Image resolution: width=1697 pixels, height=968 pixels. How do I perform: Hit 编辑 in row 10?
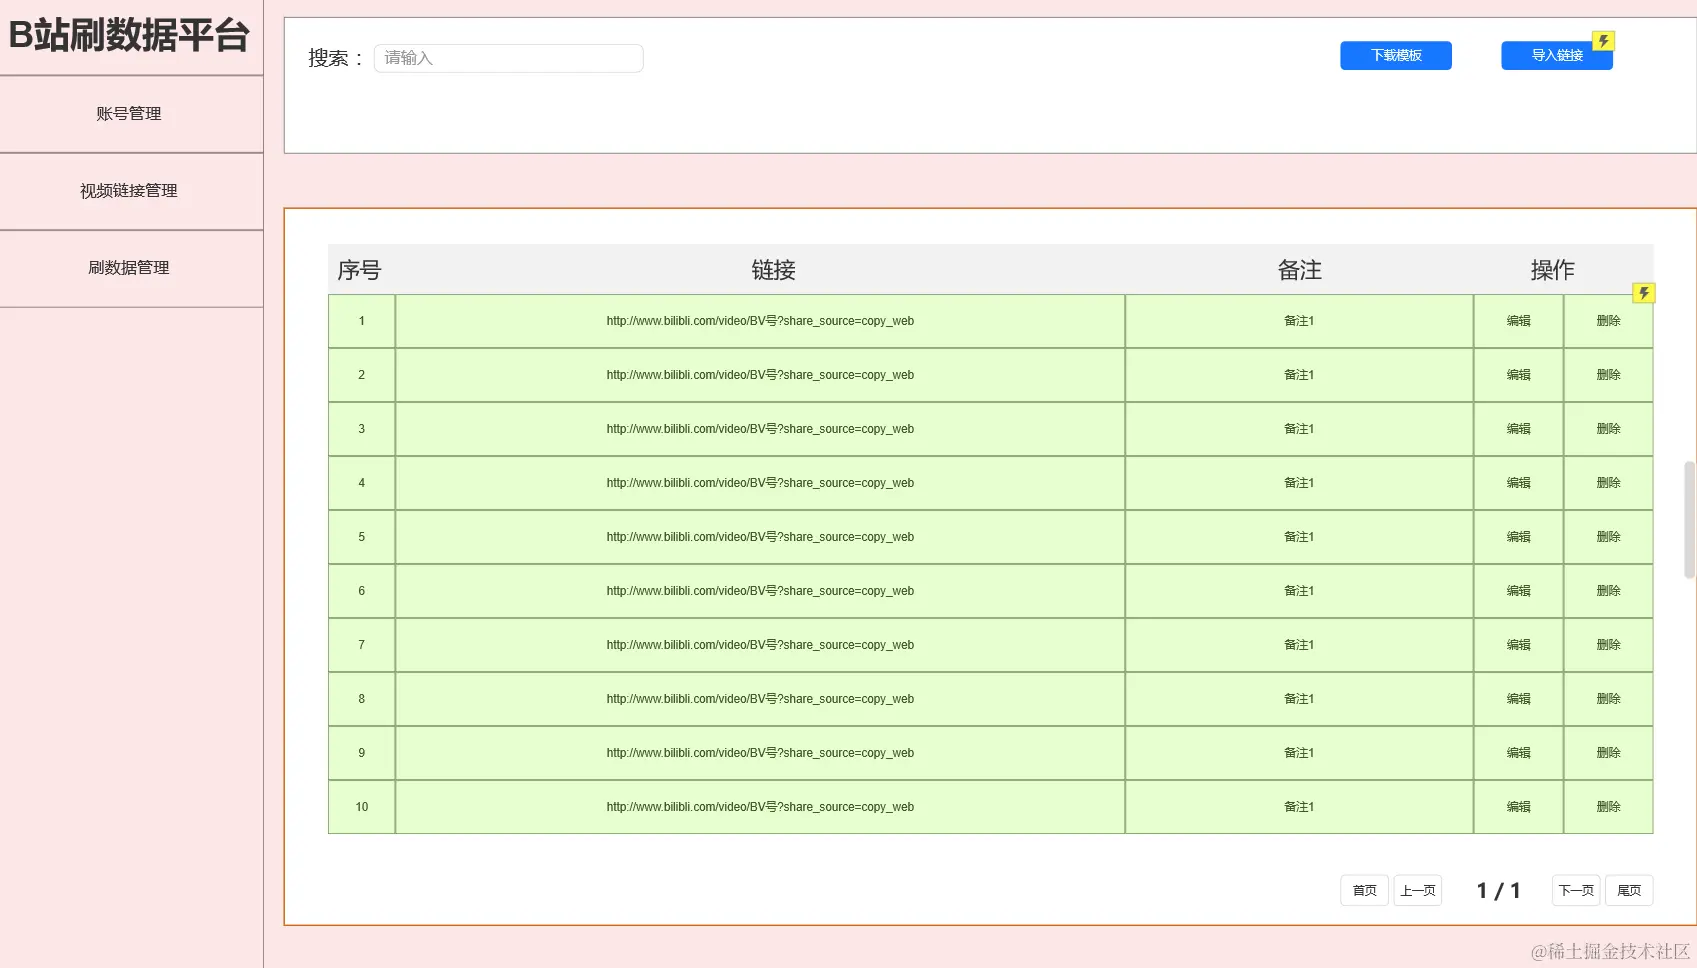coord(1518,807)
